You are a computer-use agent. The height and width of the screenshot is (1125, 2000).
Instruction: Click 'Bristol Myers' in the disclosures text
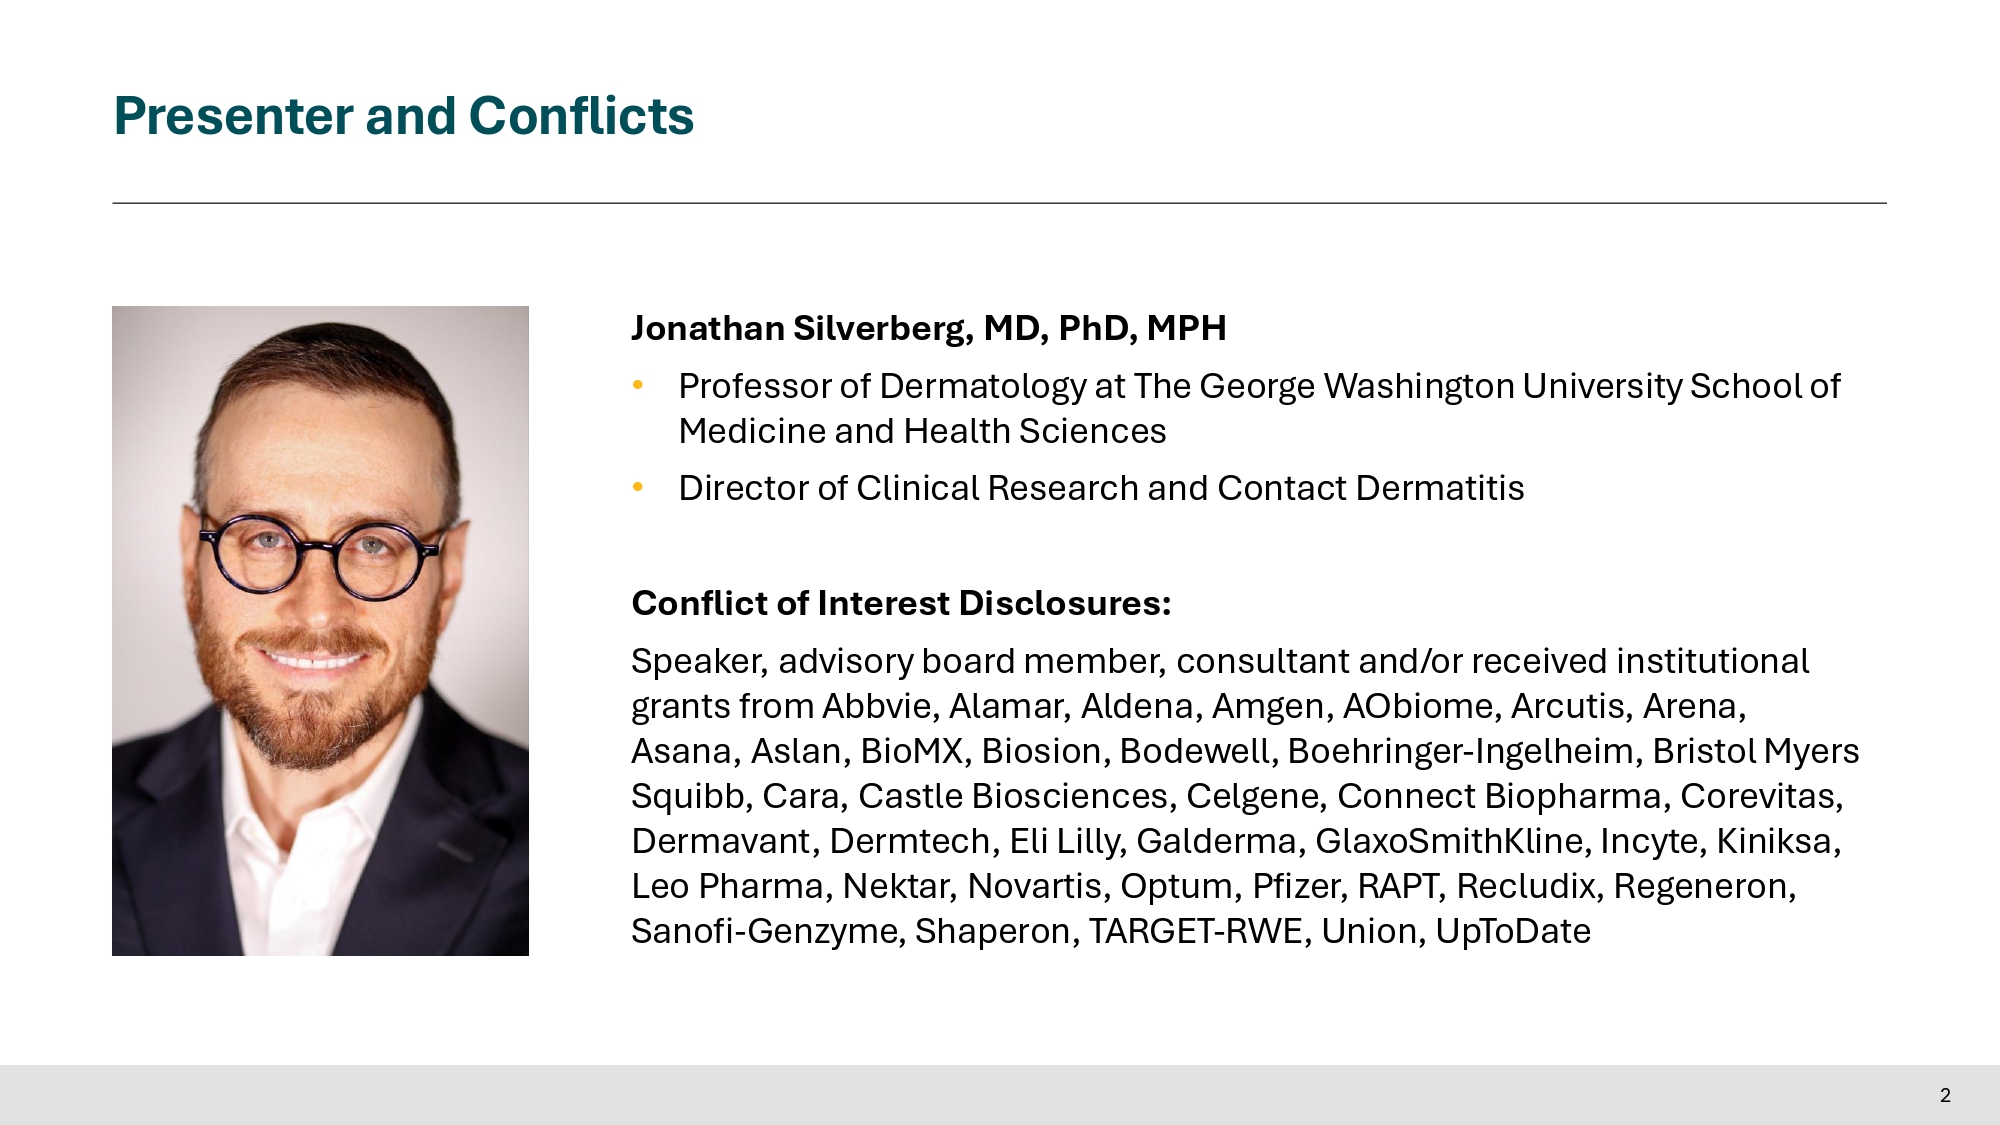(x=1755, y=751)
